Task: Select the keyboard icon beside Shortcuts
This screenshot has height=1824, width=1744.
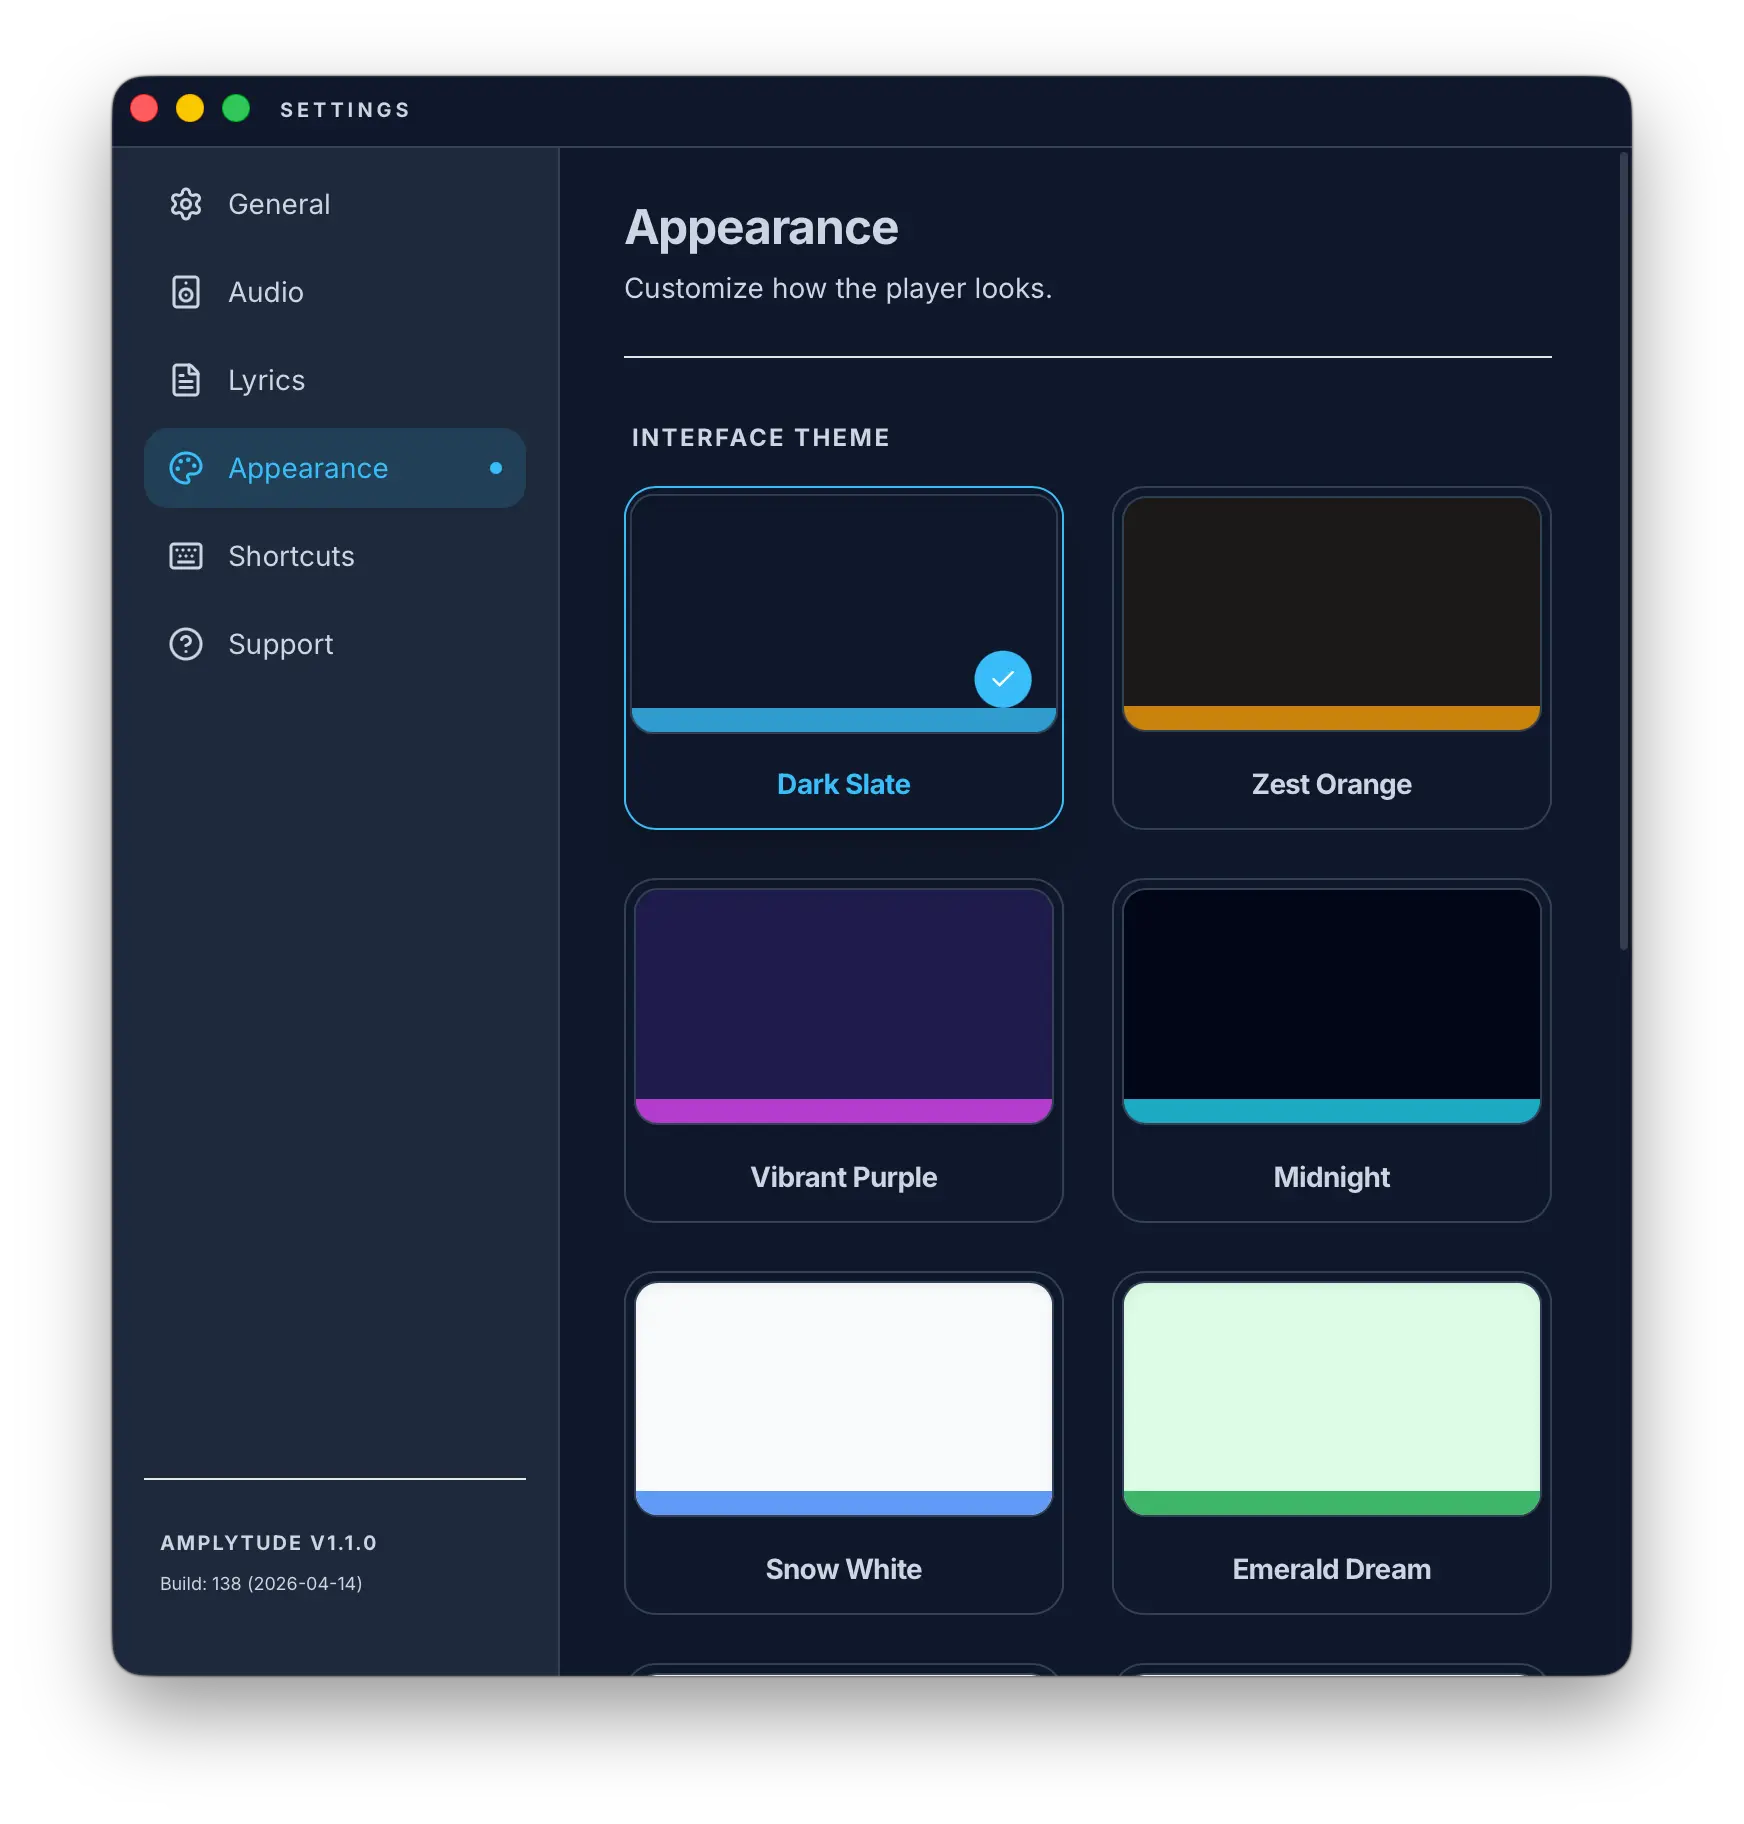Action: coord(186,556)
